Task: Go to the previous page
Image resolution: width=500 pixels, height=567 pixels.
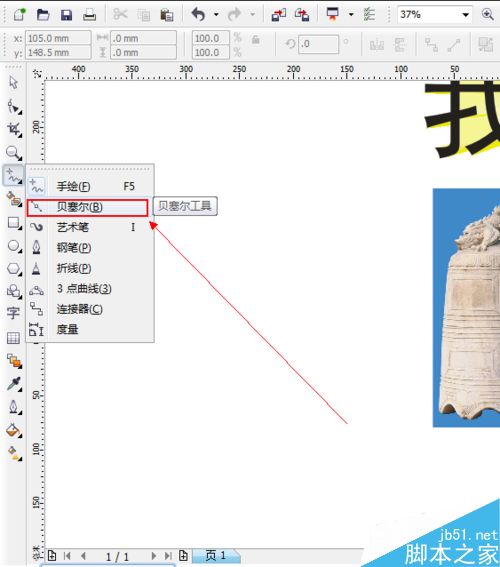Action: [x=83, y=555]
